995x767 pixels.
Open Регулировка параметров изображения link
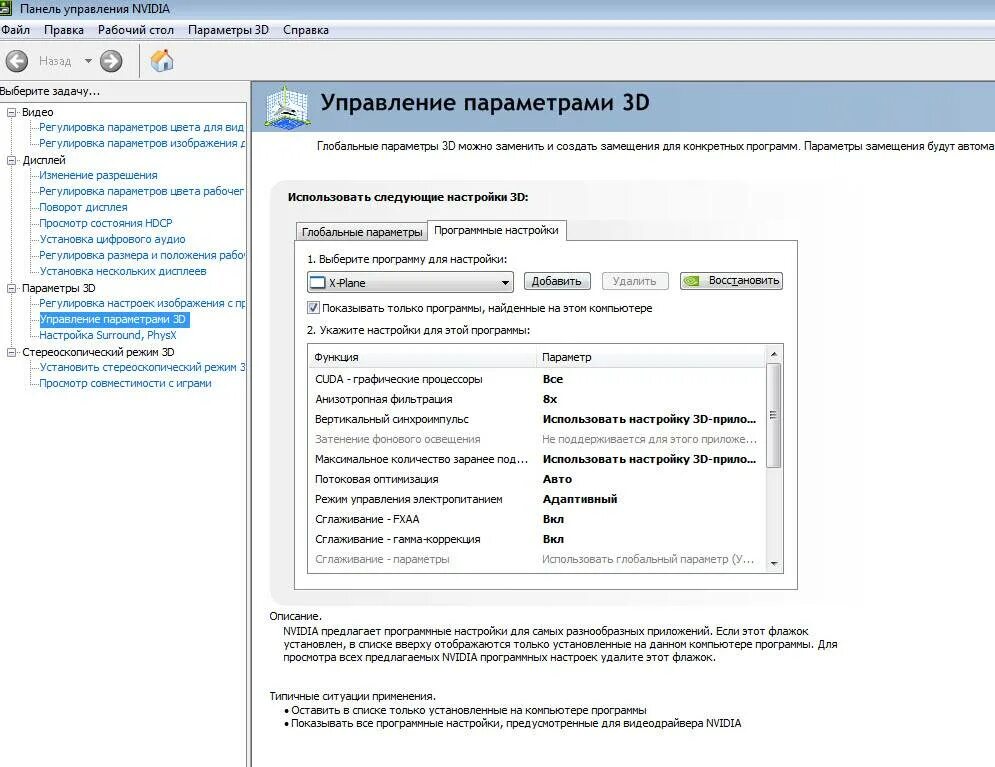(x=142, y=143)
